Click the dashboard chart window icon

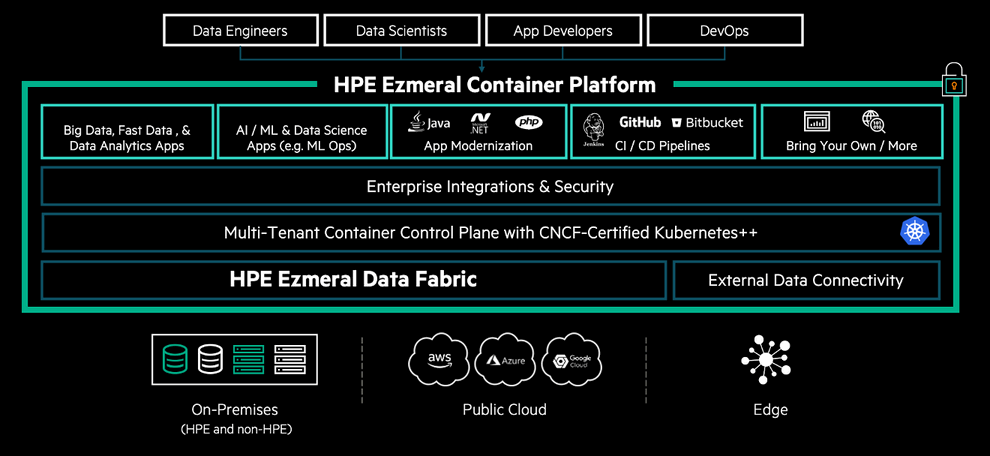[816, 122]
